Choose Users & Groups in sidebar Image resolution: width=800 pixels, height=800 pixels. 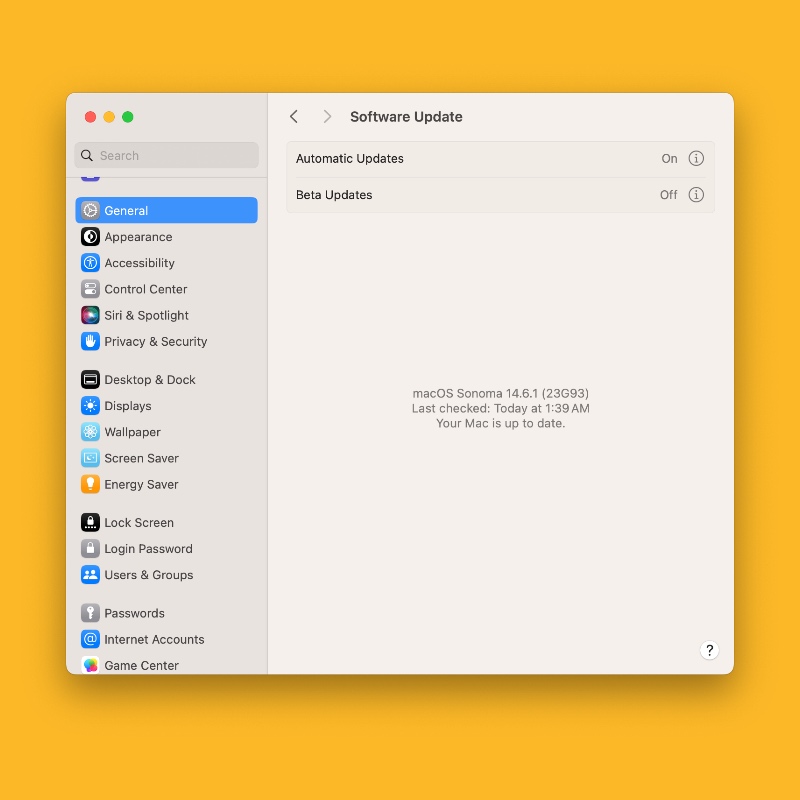(x=148, y=575)
